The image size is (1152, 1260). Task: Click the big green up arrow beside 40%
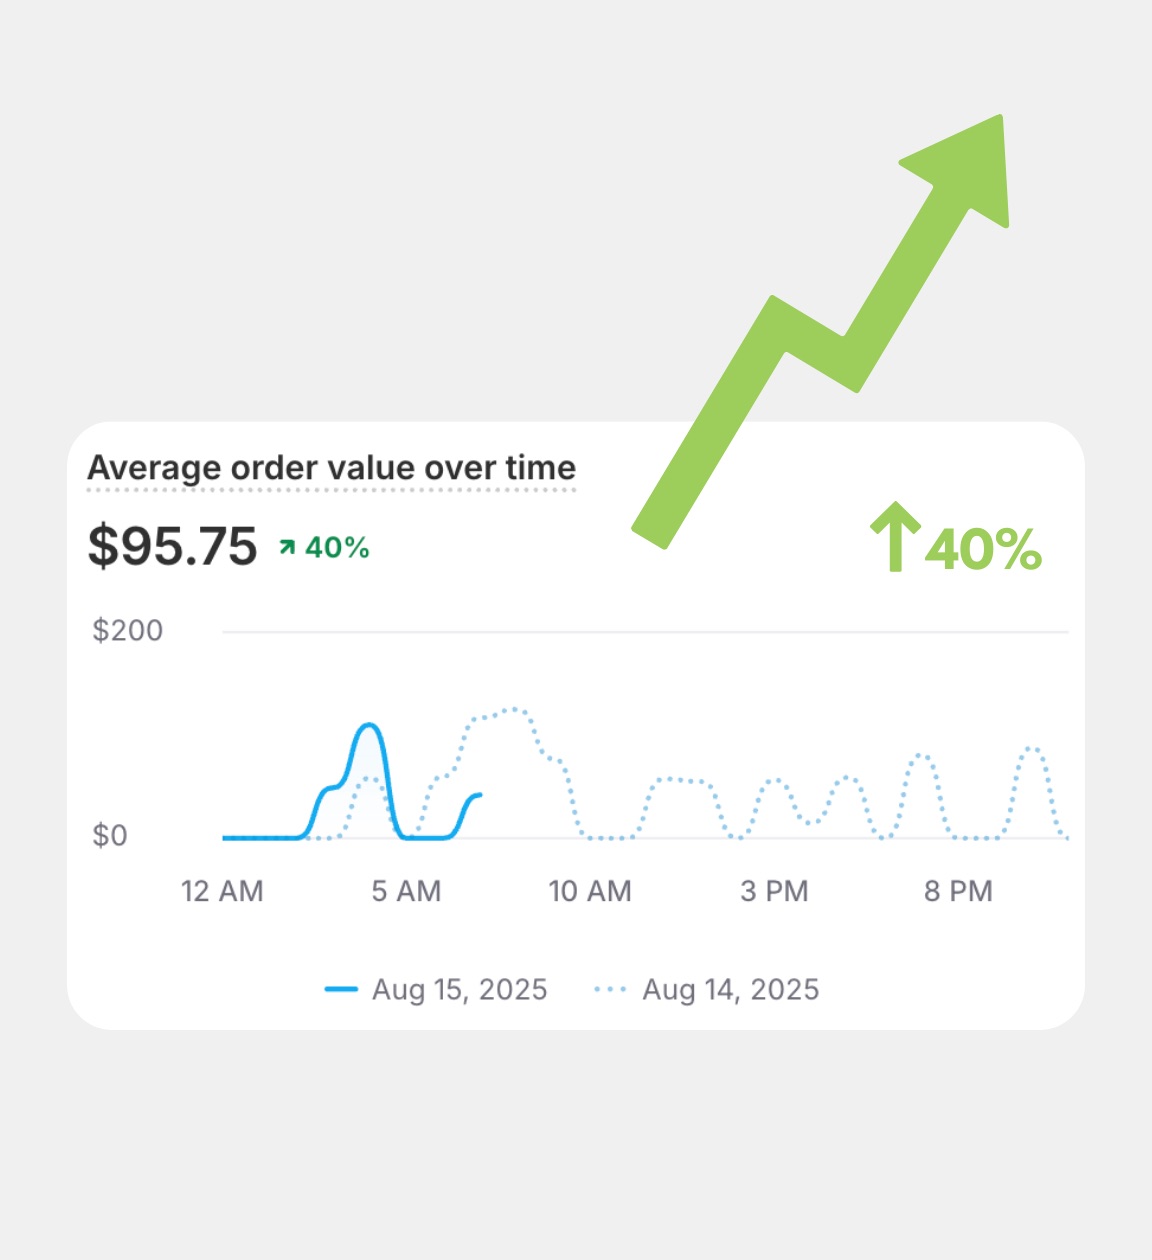[x=895, y=537]
